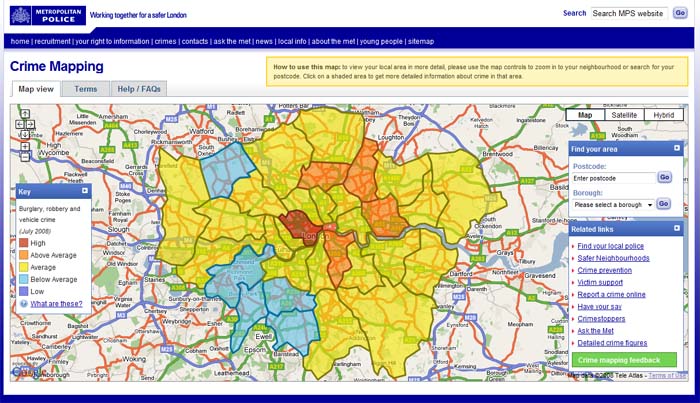700x403 pixels.
Task: Zoom in with the map plus button
Action: [25, 146]
